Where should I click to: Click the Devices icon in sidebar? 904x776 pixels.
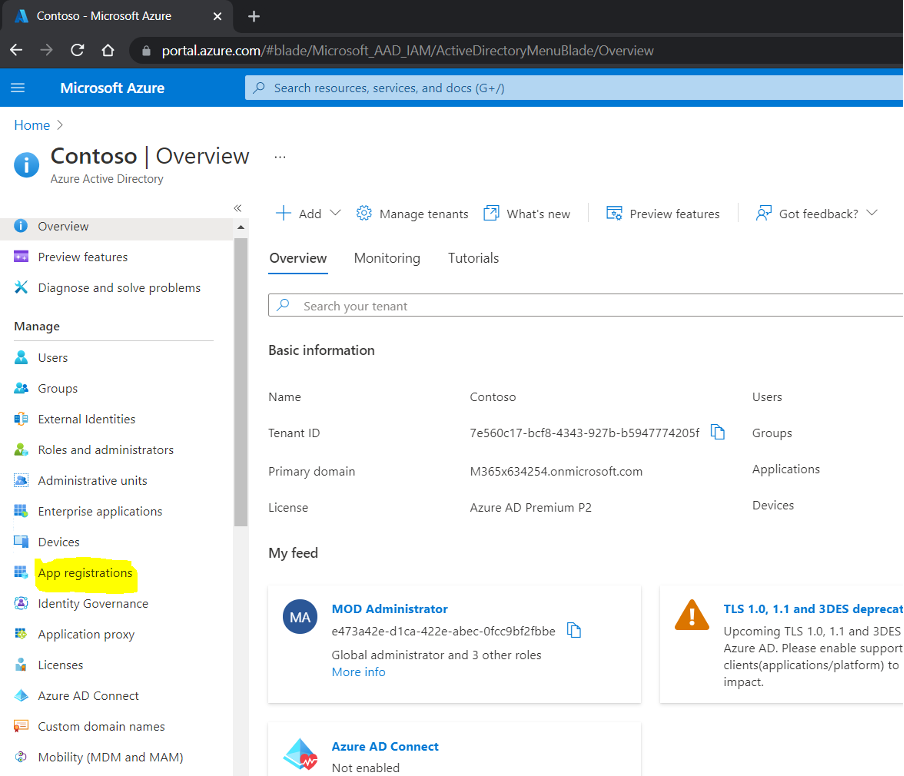(x=21, y=541)
